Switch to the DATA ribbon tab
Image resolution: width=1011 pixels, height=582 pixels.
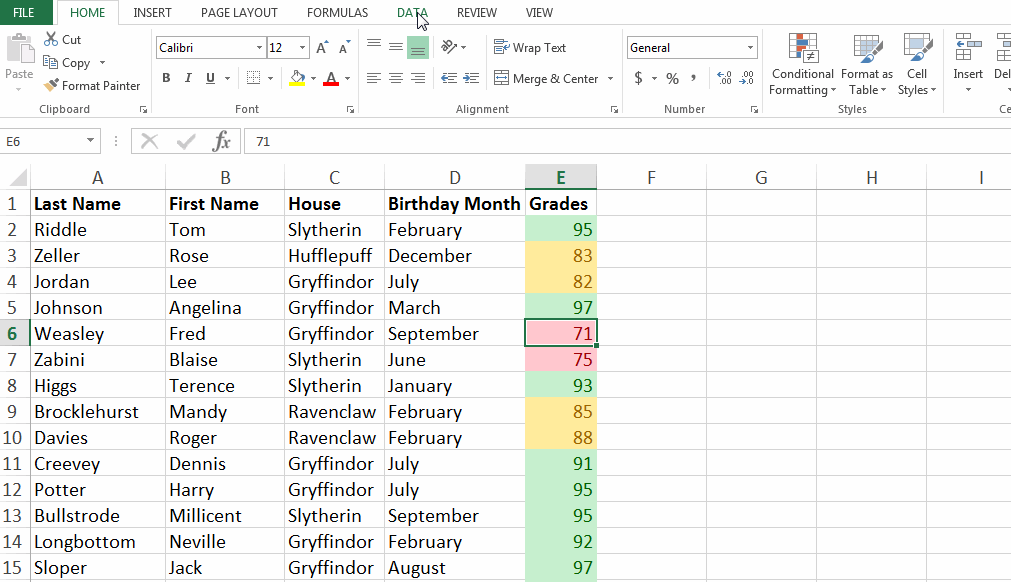(411, 13)
